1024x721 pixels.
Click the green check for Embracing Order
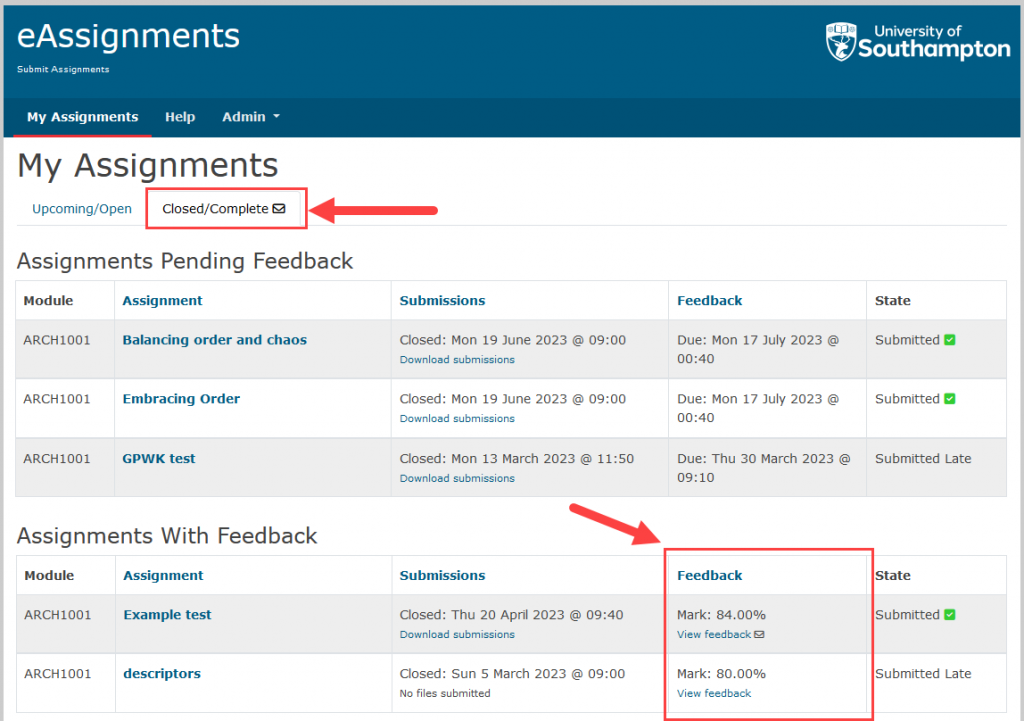(950, 398)
